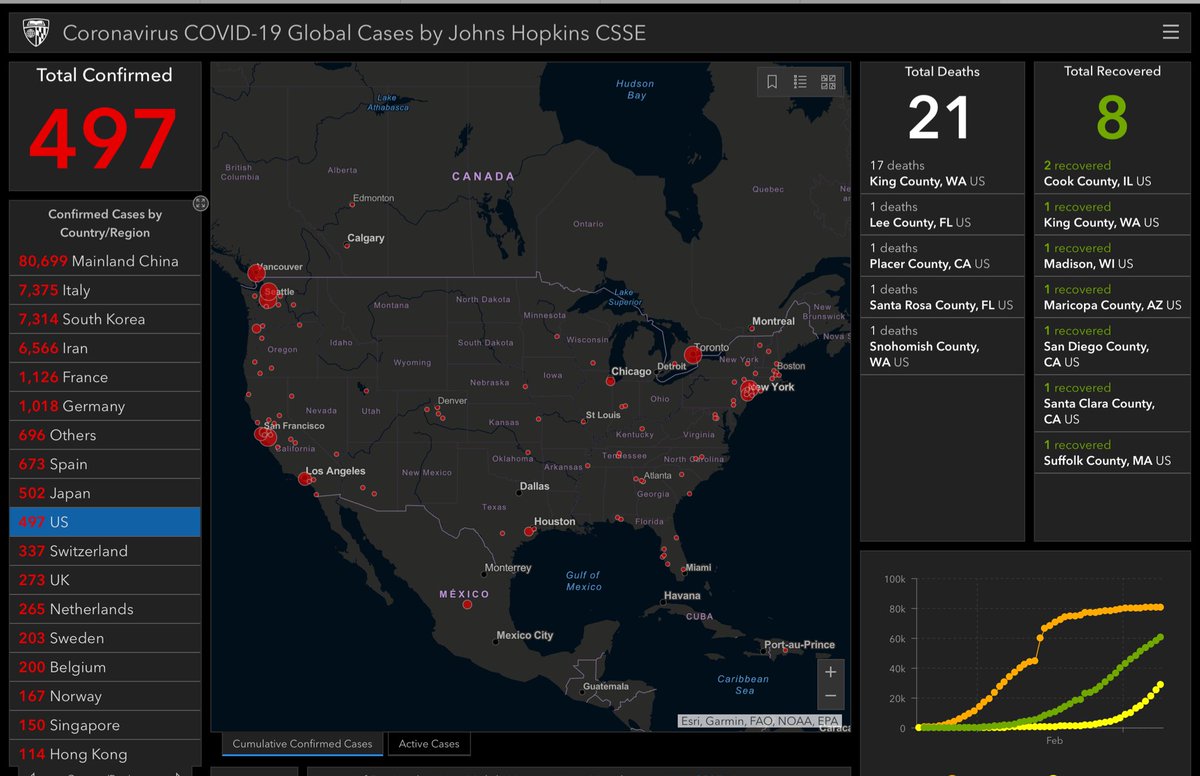1200x776 pixels.
Task: Click Lee County FL deaths entry
Action: tap(942, 214)
